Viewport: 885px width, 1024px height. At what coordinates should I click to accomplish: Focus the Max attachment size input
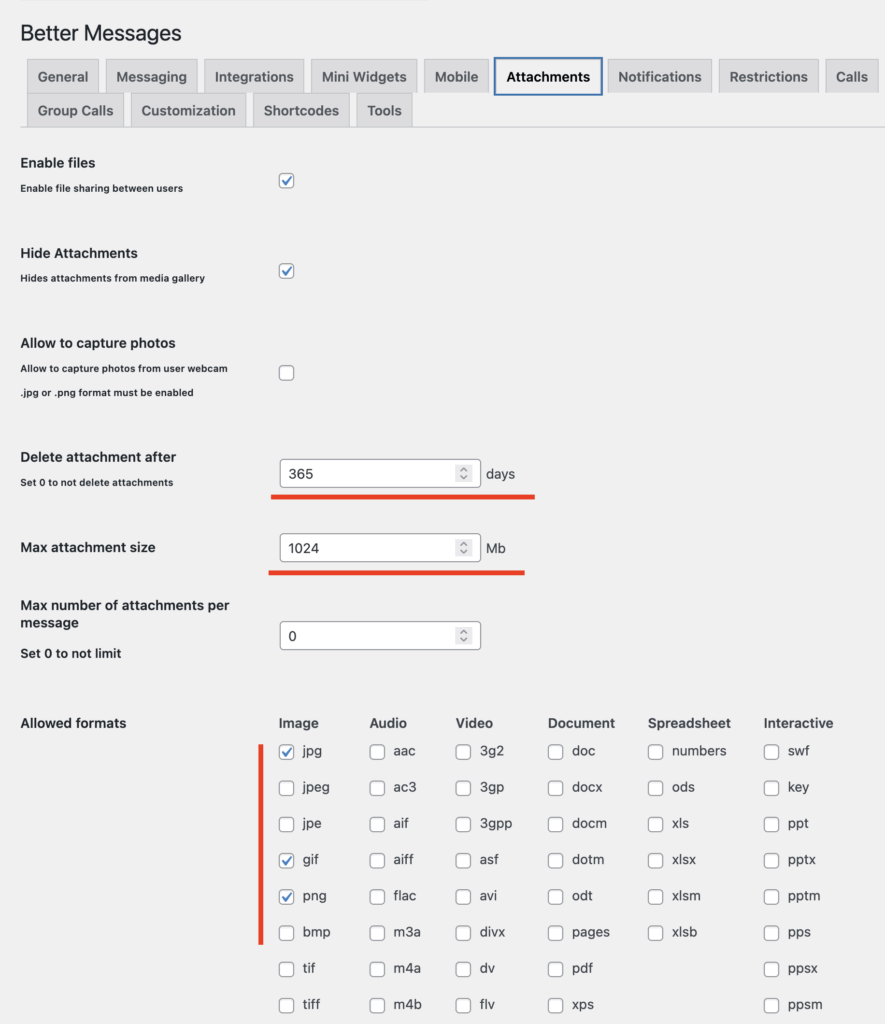click(366, 548)
